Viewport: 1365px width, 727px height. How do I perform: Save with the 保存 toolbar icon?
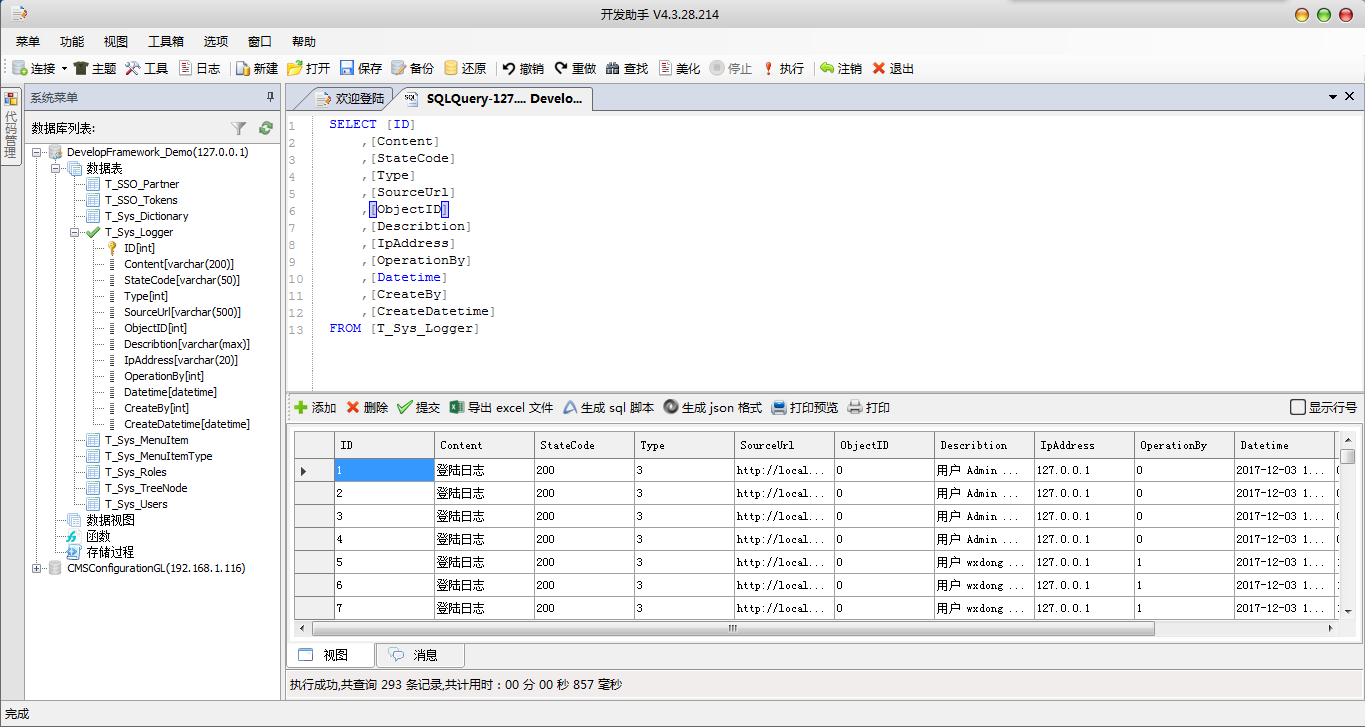pyautogui.click(x=361, y=69)
